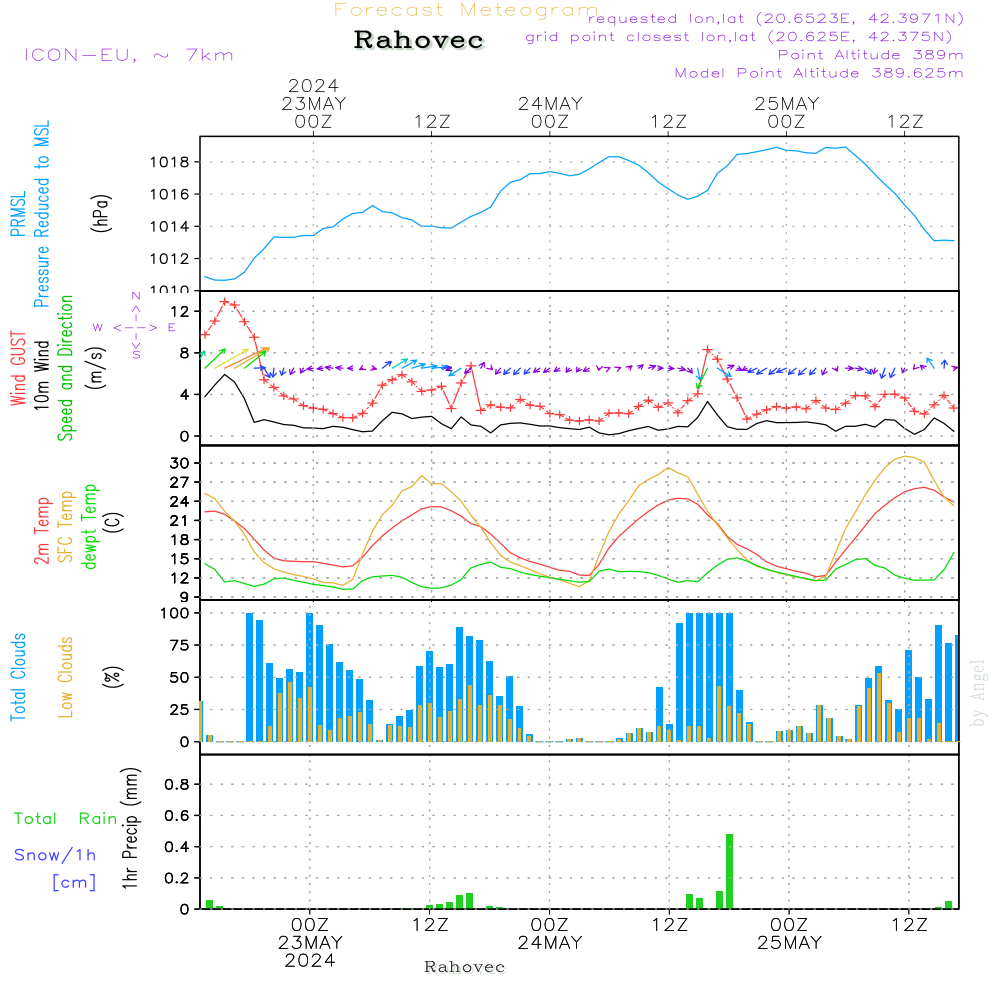The width and height of the screenshot is (1000, 1000).
Task: Click the '(hPa)' unit label
Action: 101,213
